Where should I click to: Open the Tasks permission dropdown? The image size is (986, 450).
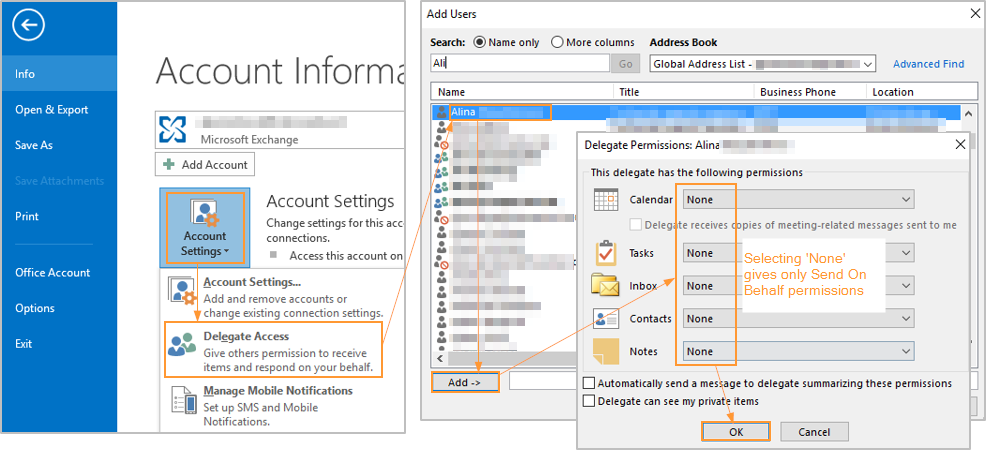(798, 253)
